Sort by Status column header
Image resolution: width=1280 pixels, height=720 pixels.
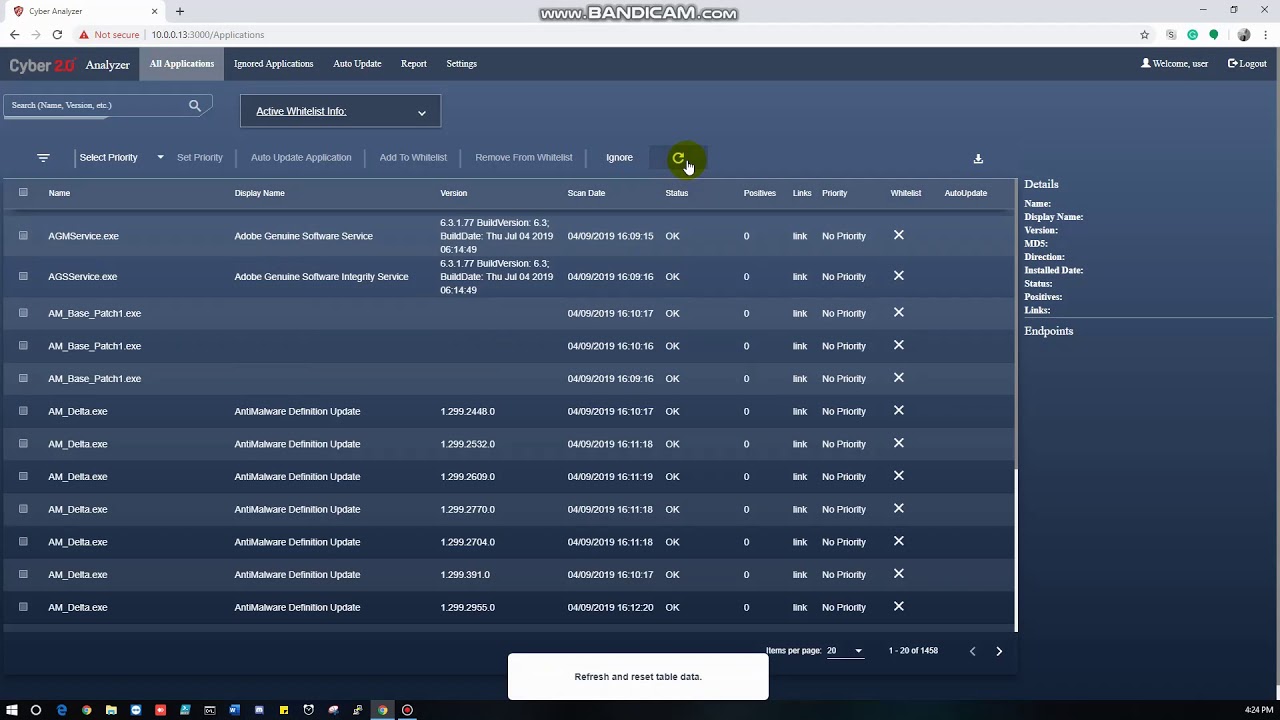[x=677, y=193]
